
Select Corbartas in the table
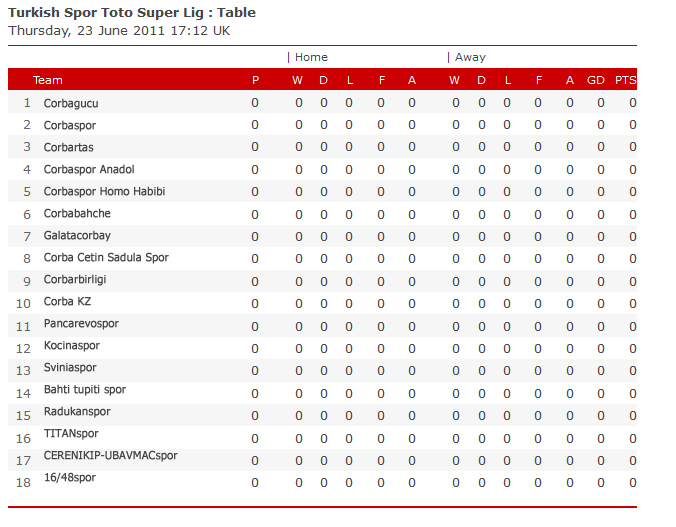[69, 147]
